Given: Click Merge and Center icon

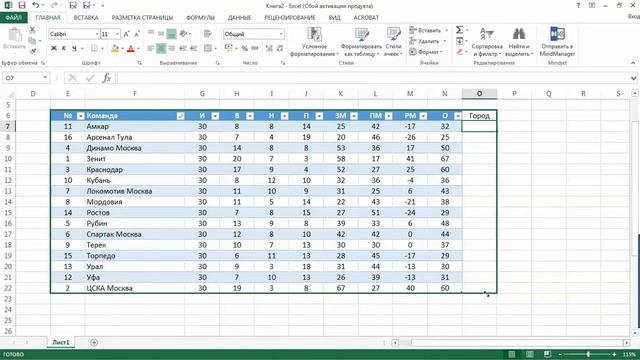Looking at the screenshot, I should 208,49.
